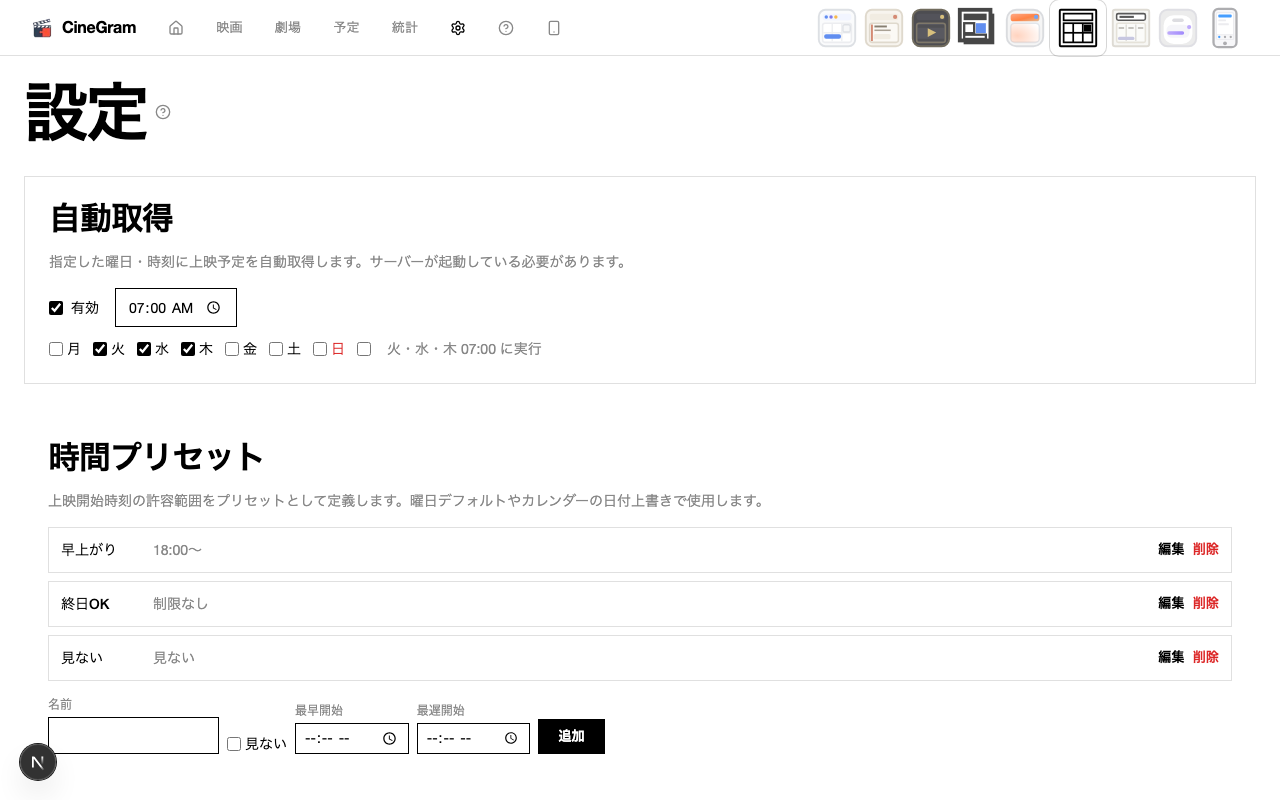Select the mobile device icon in the navbar

tap(553, 27)
